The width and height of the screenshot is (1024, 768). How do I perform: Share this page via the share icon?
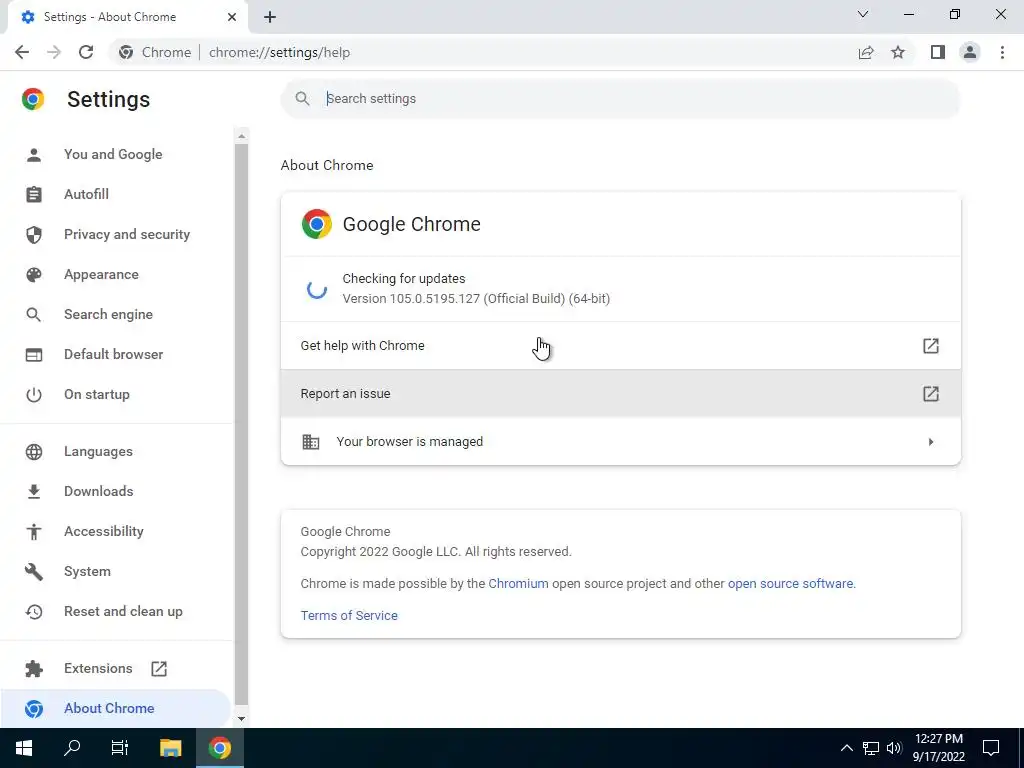click(x=866, y=52)
